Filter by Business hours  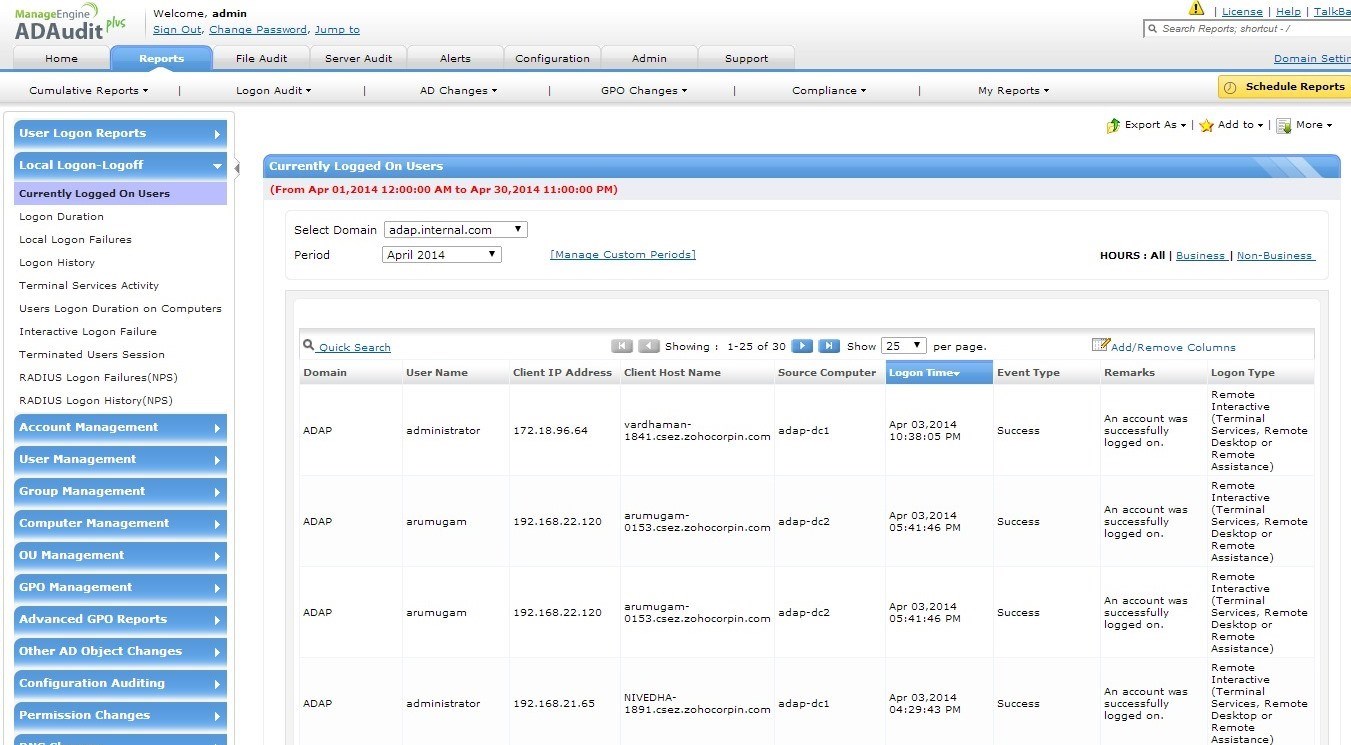(x=1200, y=256)
